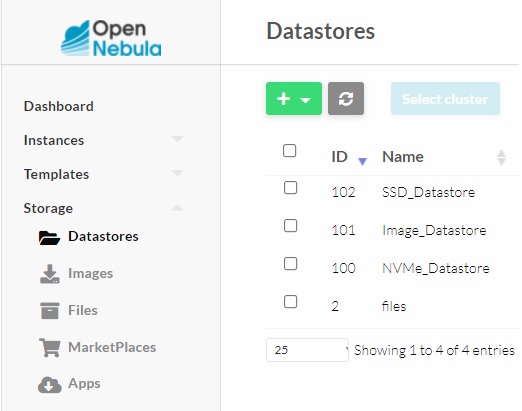Tick the checkbox for files datastore

pyautogui.click(x=290, y=302)
